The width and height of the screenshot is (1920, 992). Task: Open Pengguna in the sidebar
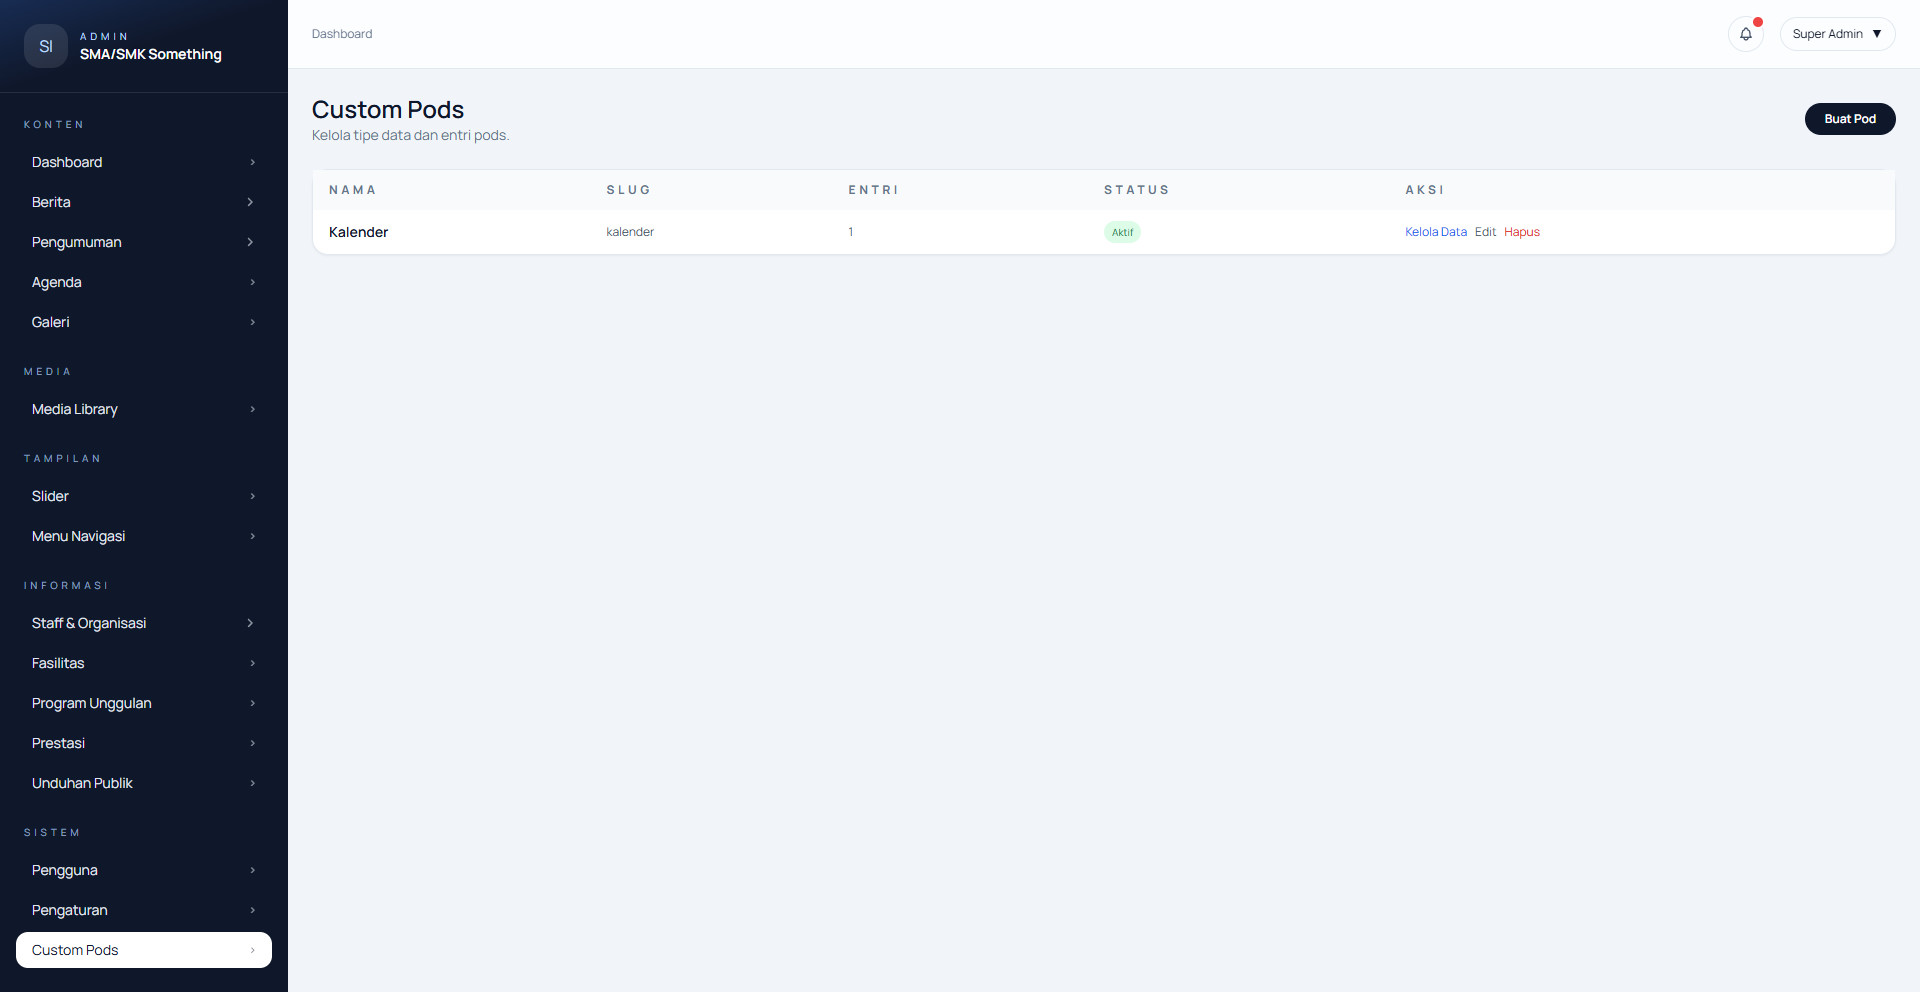coord(144,870)
